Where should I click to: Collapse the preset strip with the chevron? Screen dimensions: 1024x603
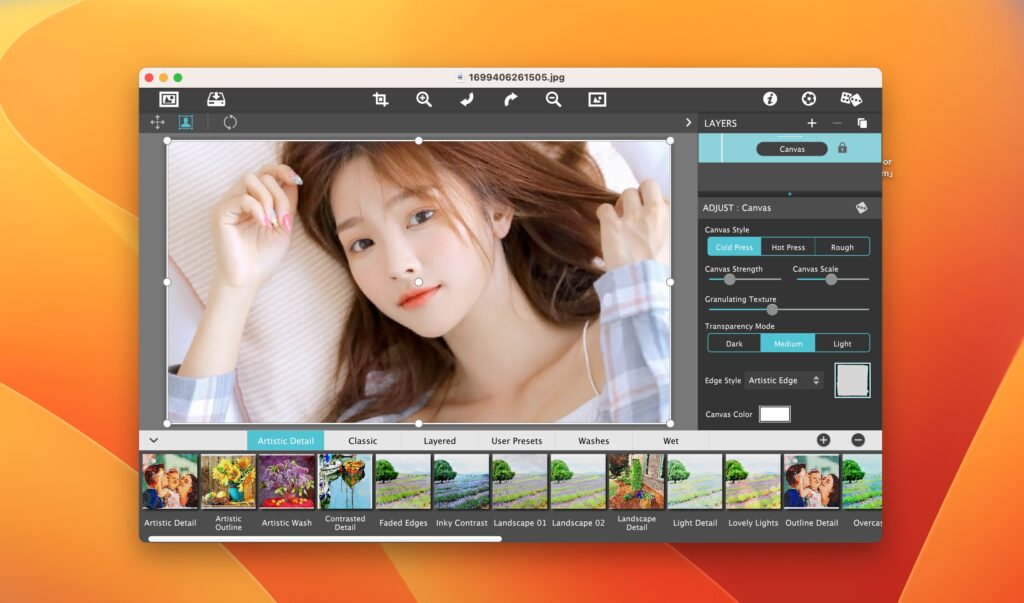tap(153, 440)
